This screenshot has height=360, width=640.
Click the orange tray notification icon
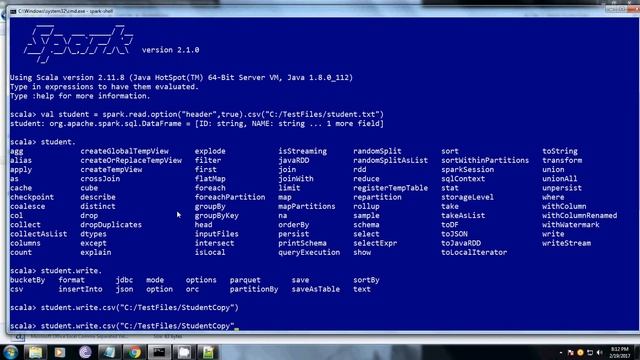[x=580, y=353]
